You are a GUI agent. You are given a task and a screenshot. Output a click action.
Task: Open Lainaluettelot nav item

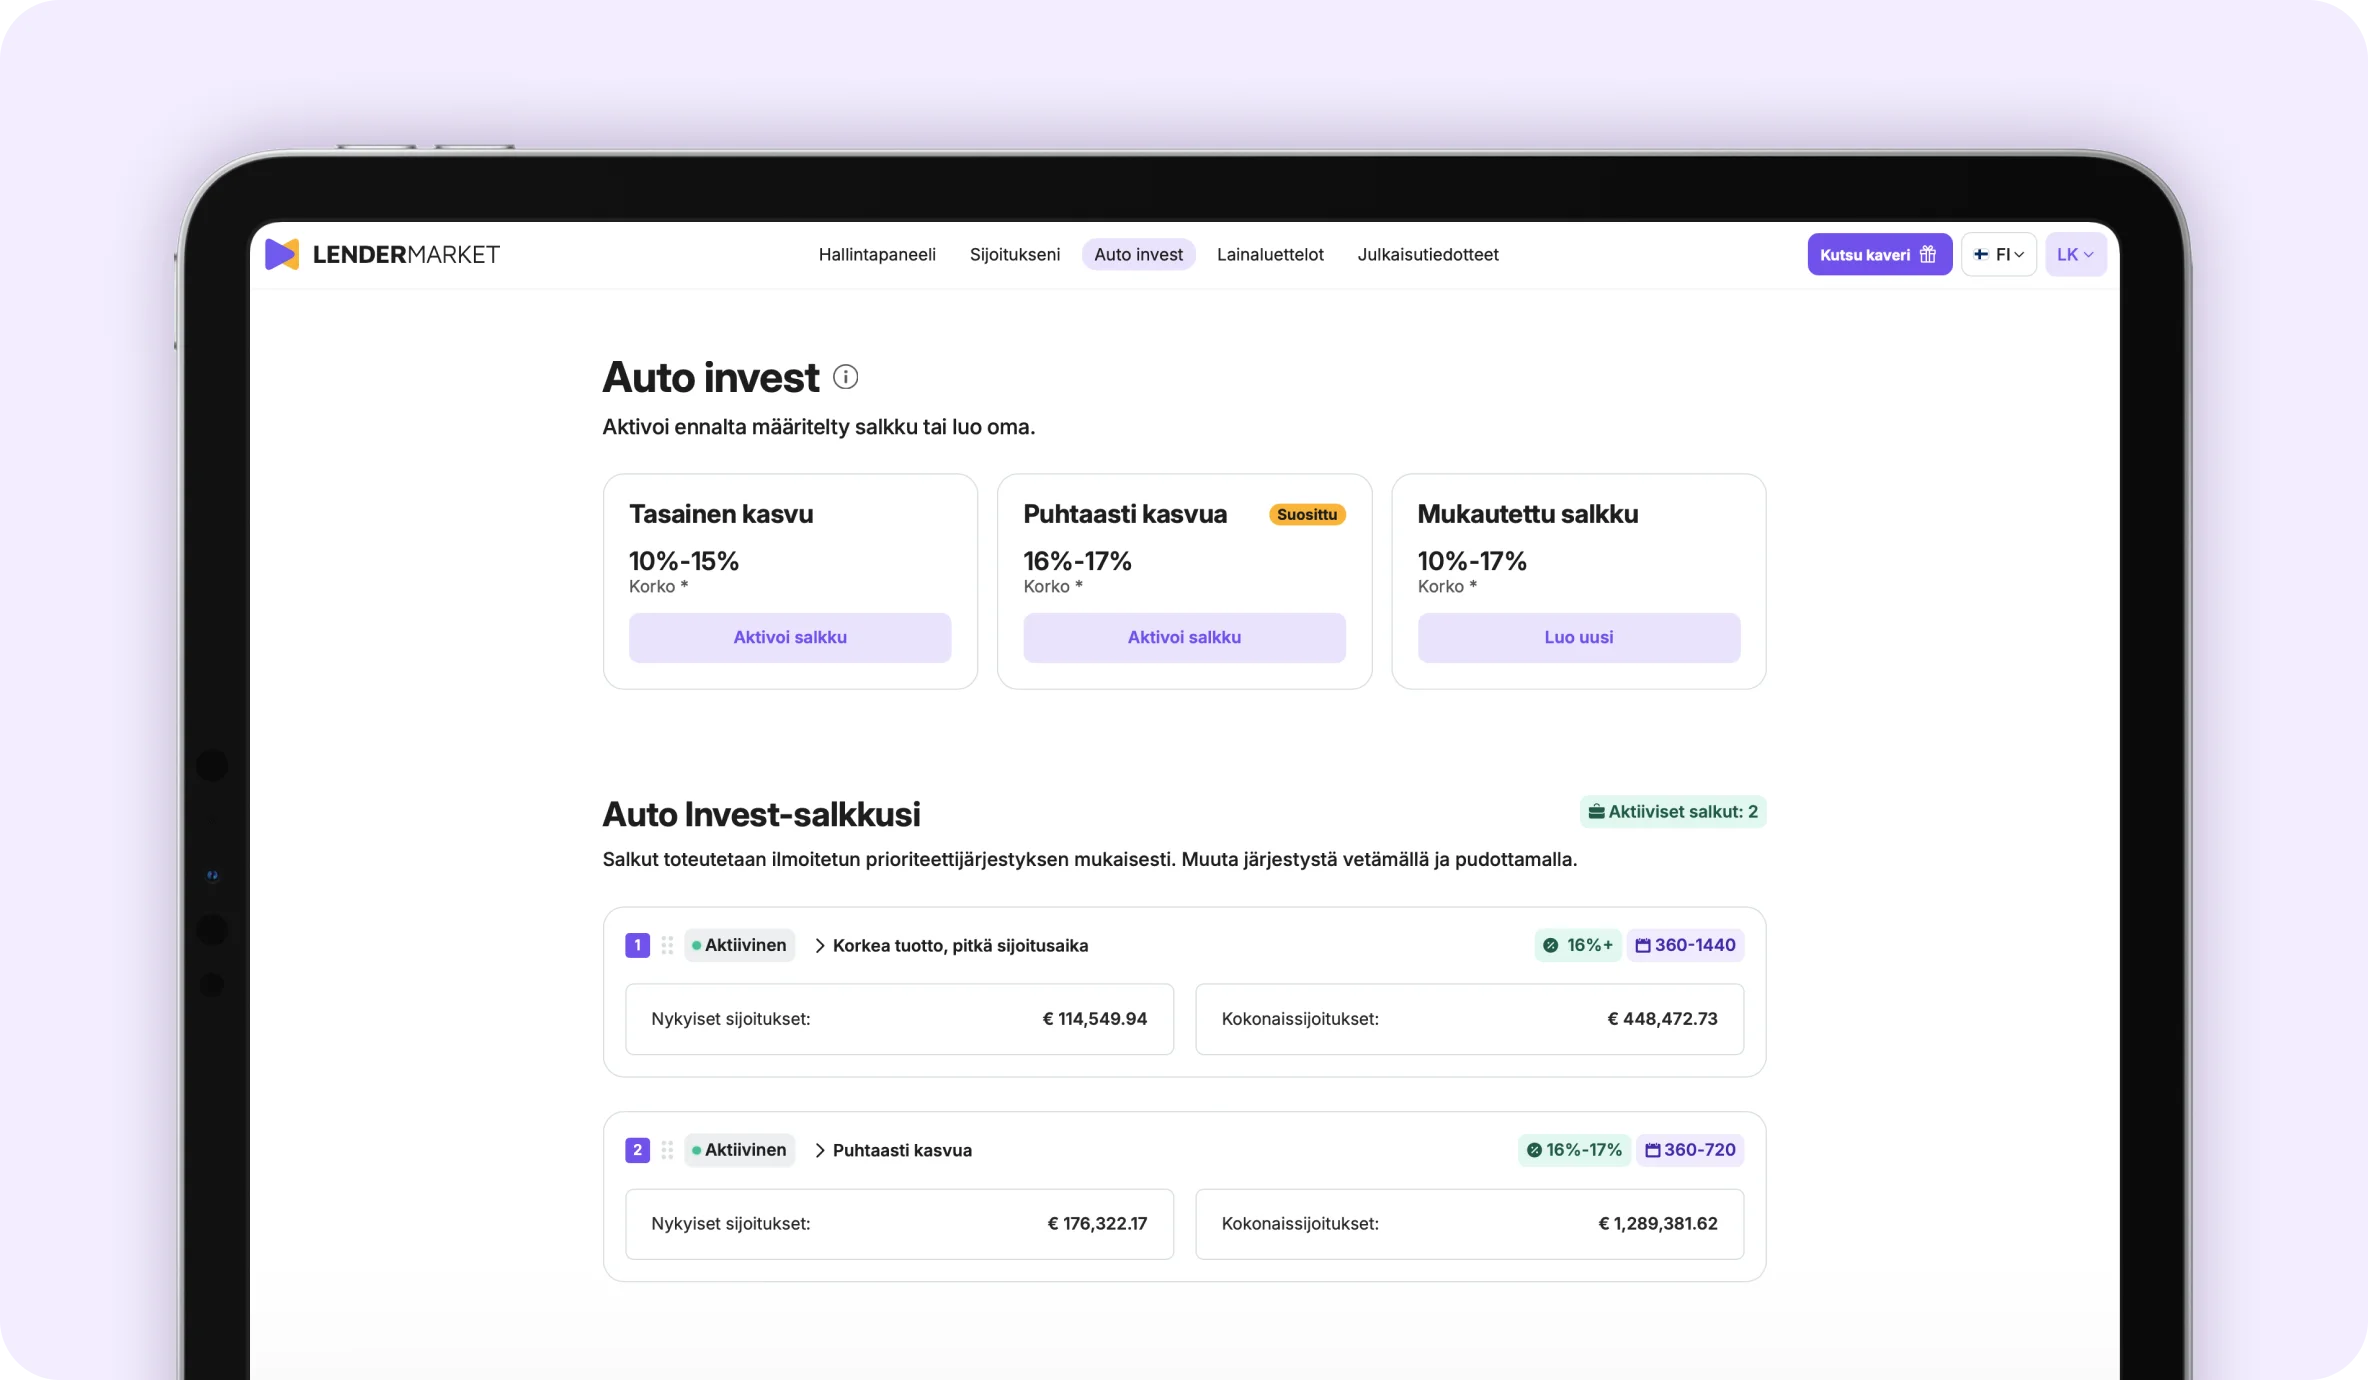(1270, 254)
